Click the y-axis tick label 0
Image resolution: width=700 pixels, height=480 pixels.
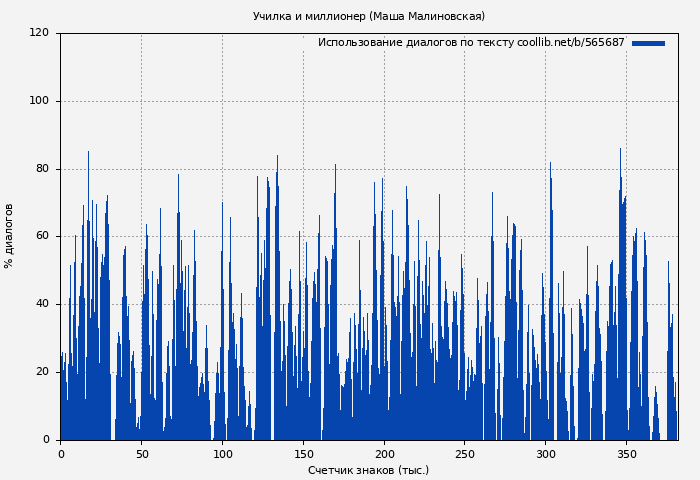46,439
